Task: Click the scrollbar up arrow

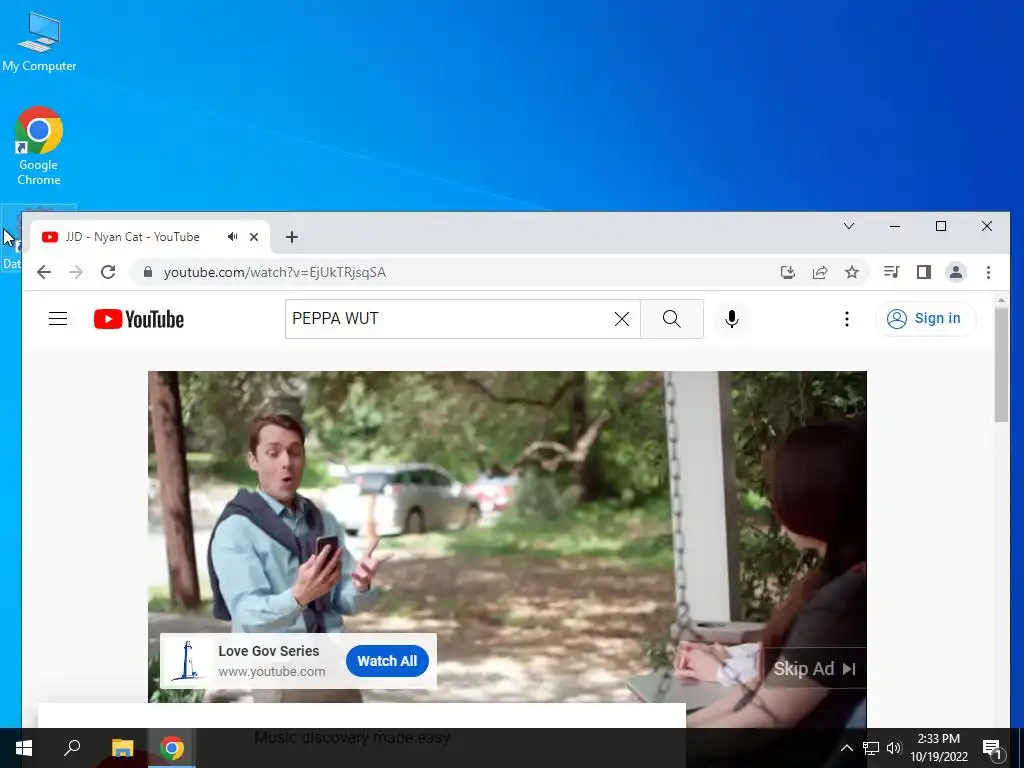Action: click(x=1001, y=300)
